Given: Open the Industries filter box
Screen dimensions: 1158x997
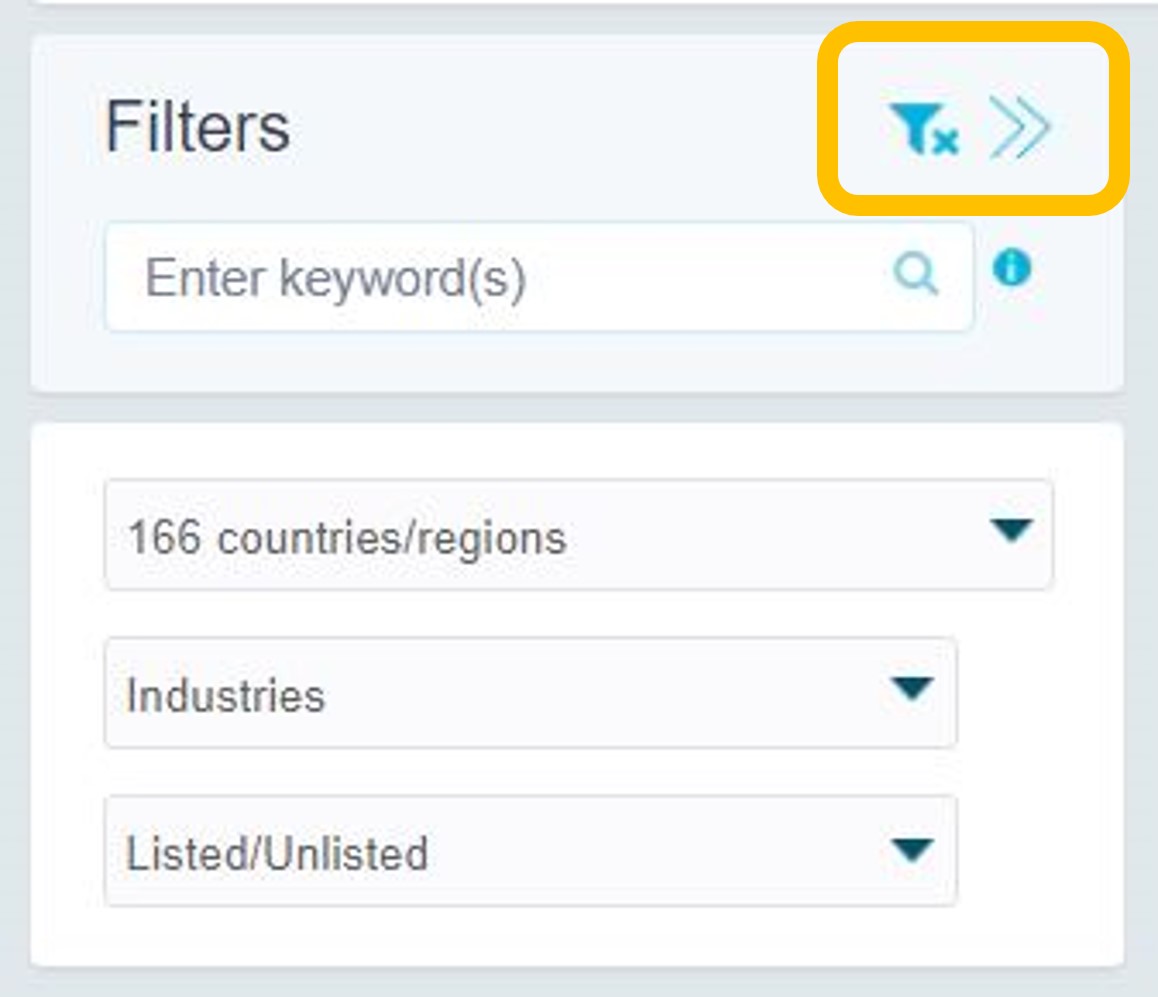Looking at the screenshot, I should click(x=530, y=693).
